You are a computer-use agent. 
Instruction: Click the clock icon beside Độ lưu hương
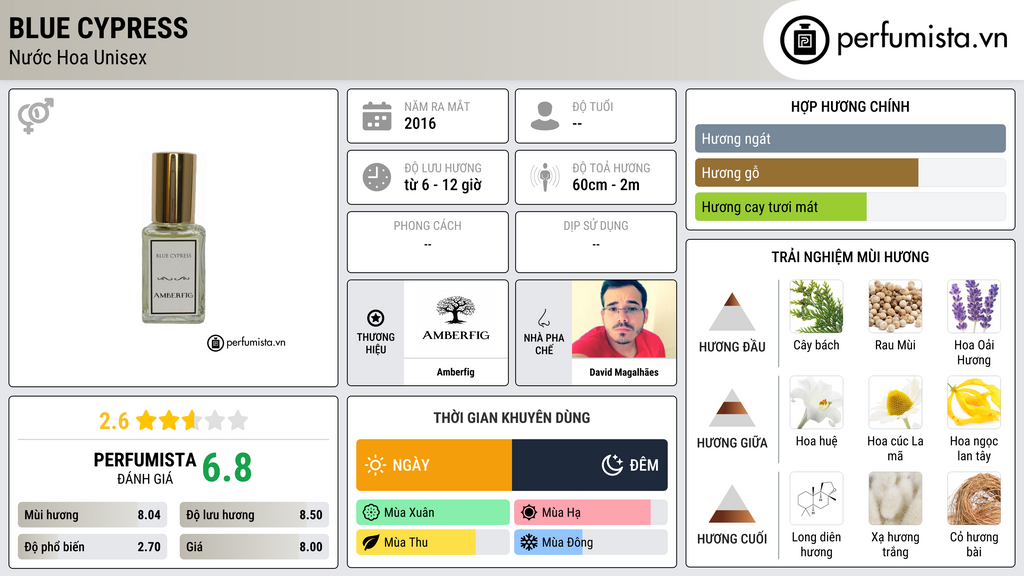click(377, 177)
